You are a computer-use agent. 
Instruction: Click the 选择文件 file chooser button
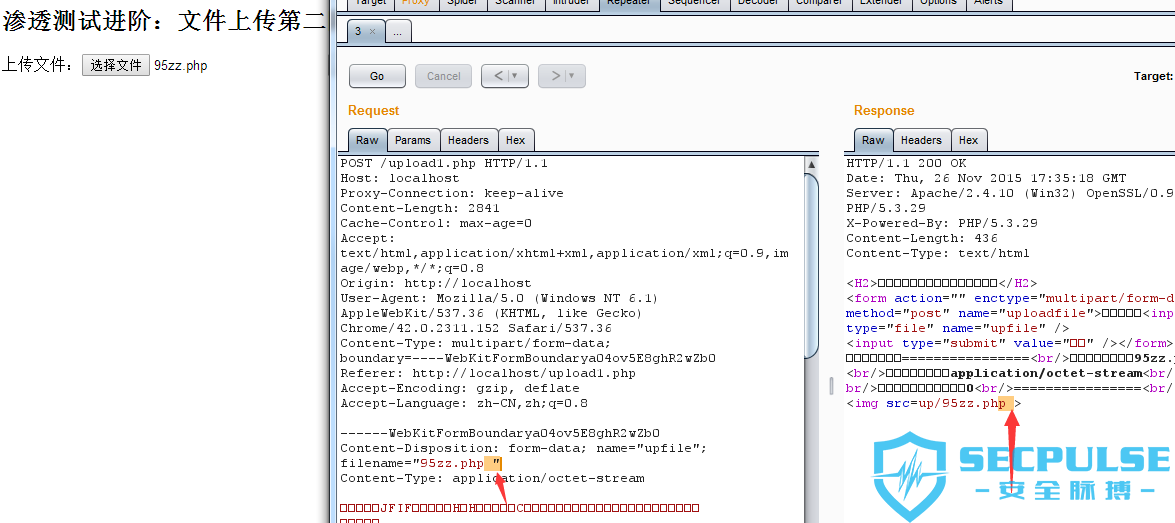tap(116, 65)
